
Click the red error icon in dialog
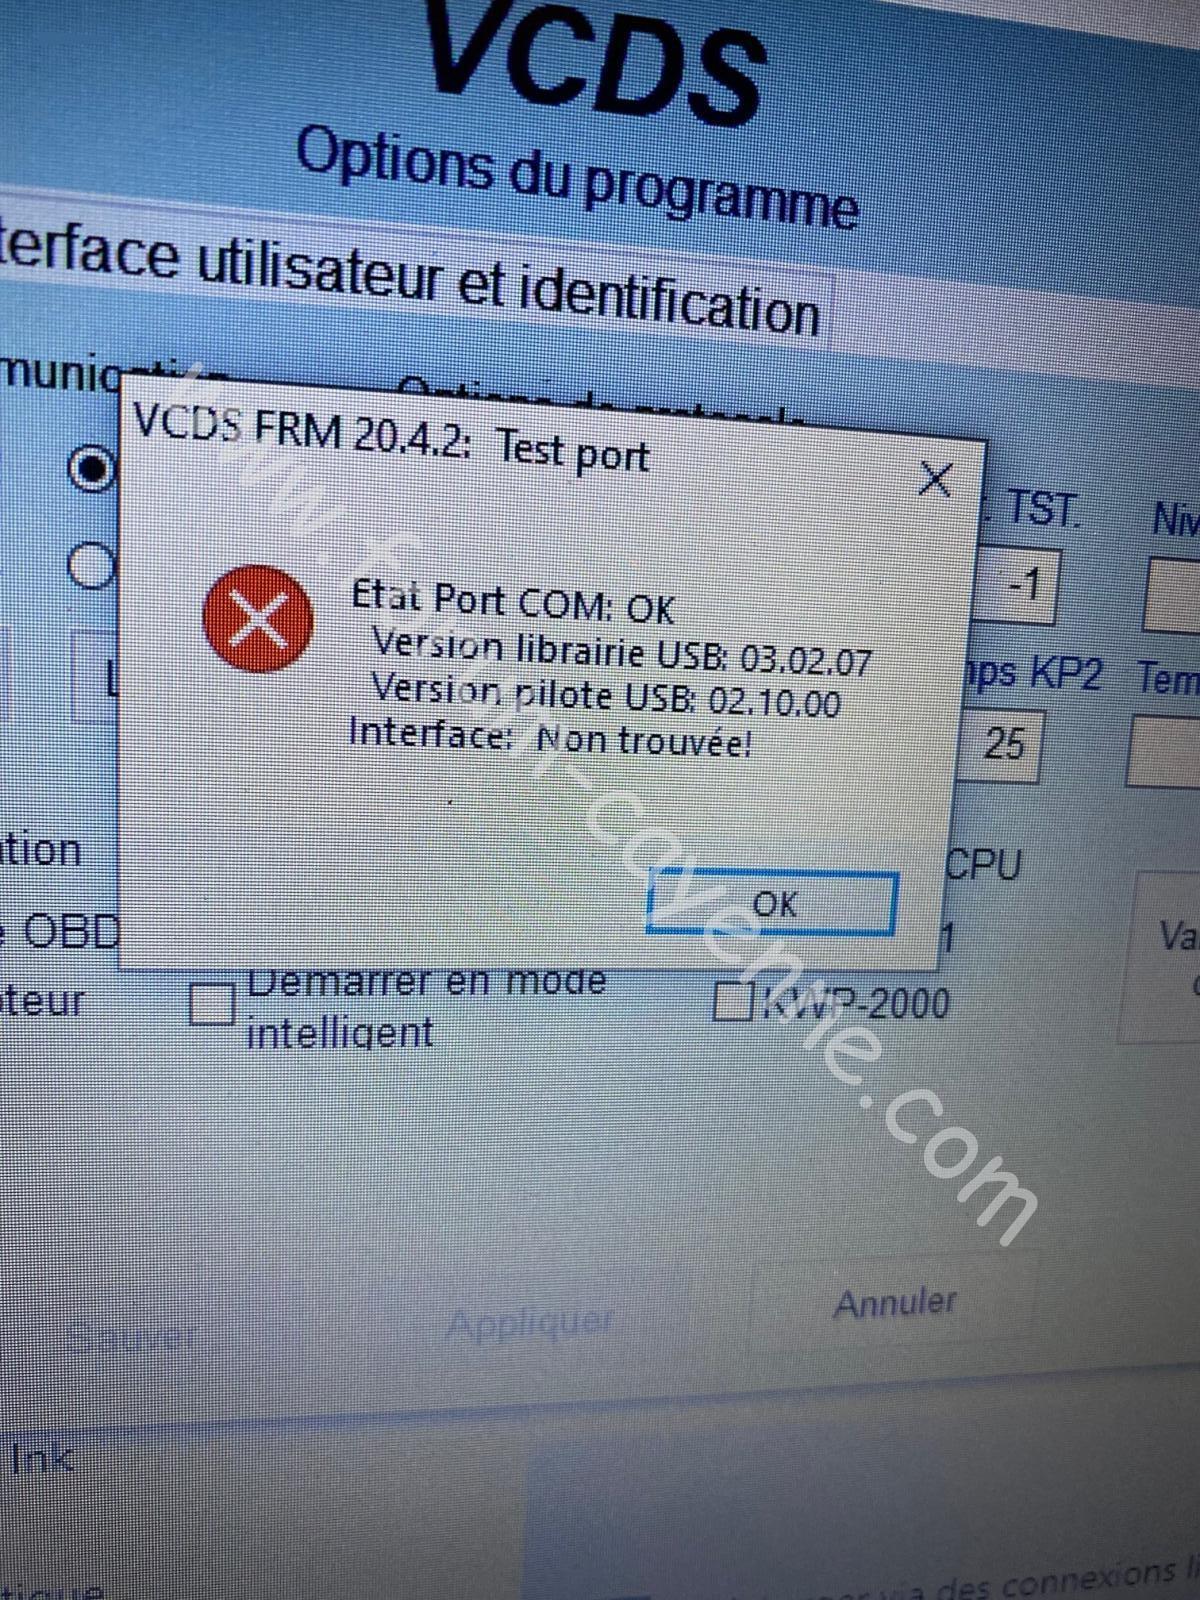click(258, 618)
